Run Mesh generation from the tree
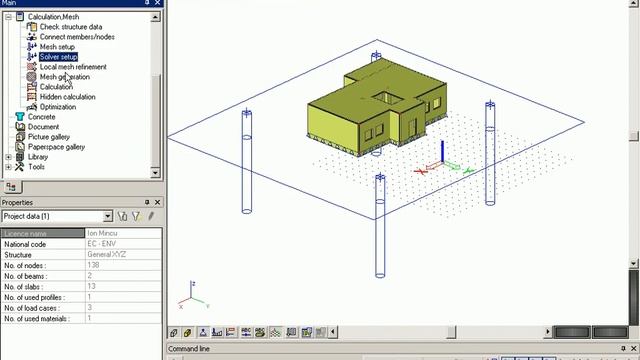The height and width of the screenshot is (360, 640). pyautogui.click(x=64, y=77)
